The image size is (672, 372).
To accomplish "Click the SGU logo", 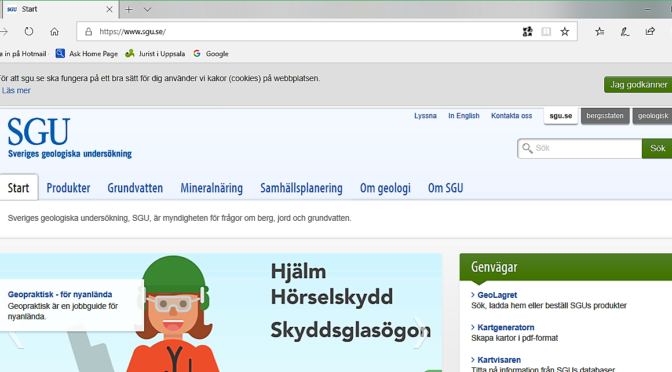I will click(69, 138).
